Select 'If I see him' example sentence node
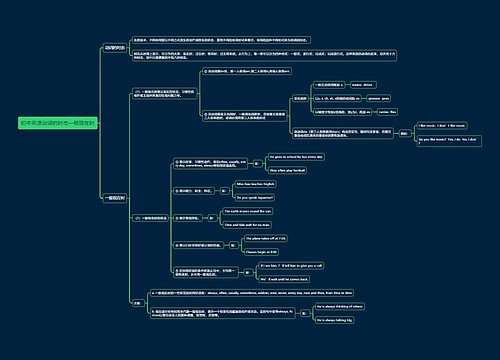Screen dimensions: 500x360 click(x=291, y=266)
